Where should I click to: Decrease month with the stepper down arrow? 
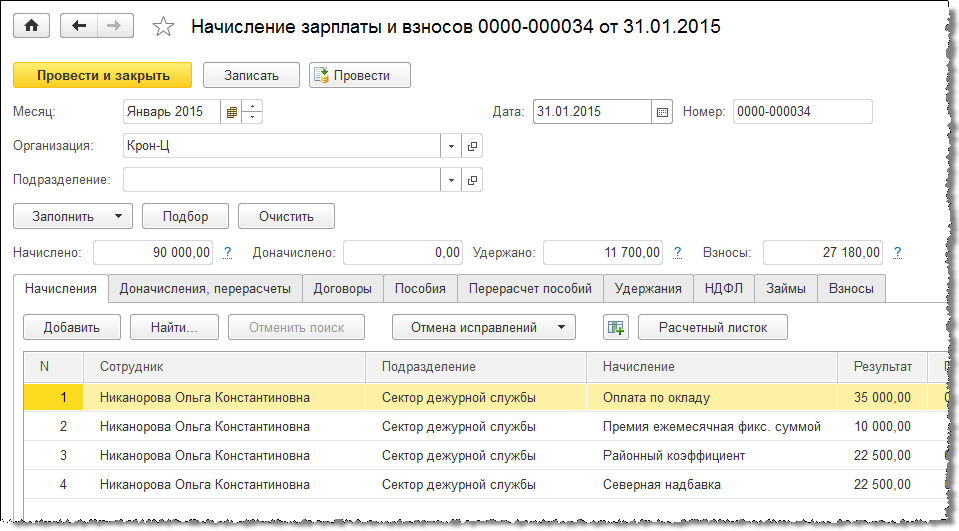(x=252, y=117)
